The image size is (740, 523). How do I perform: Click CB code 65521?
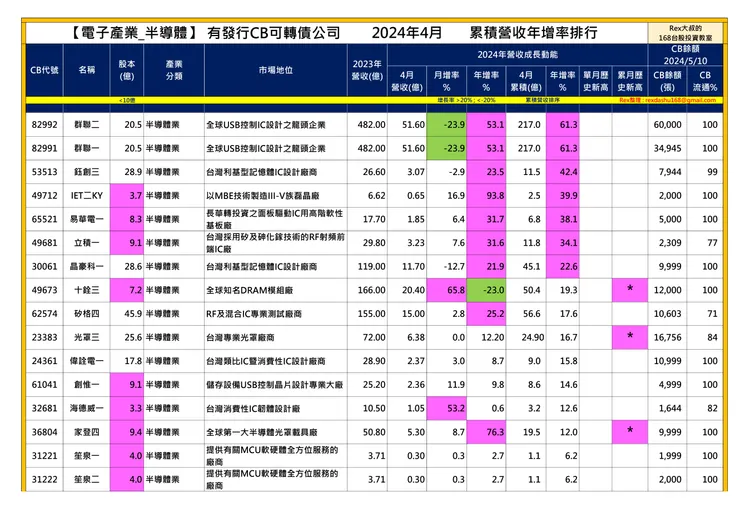click(x=44, y=219)
